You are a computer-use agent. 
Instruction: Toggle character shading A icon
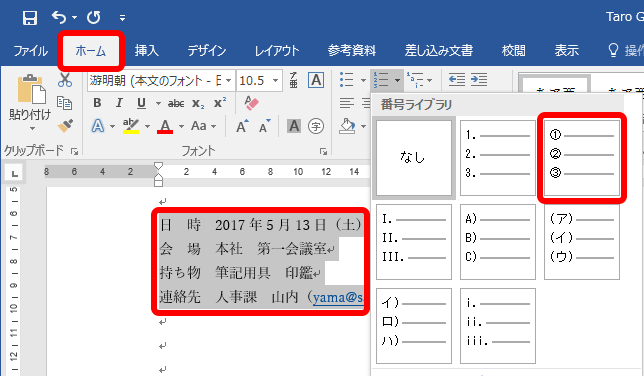(294, 126)
